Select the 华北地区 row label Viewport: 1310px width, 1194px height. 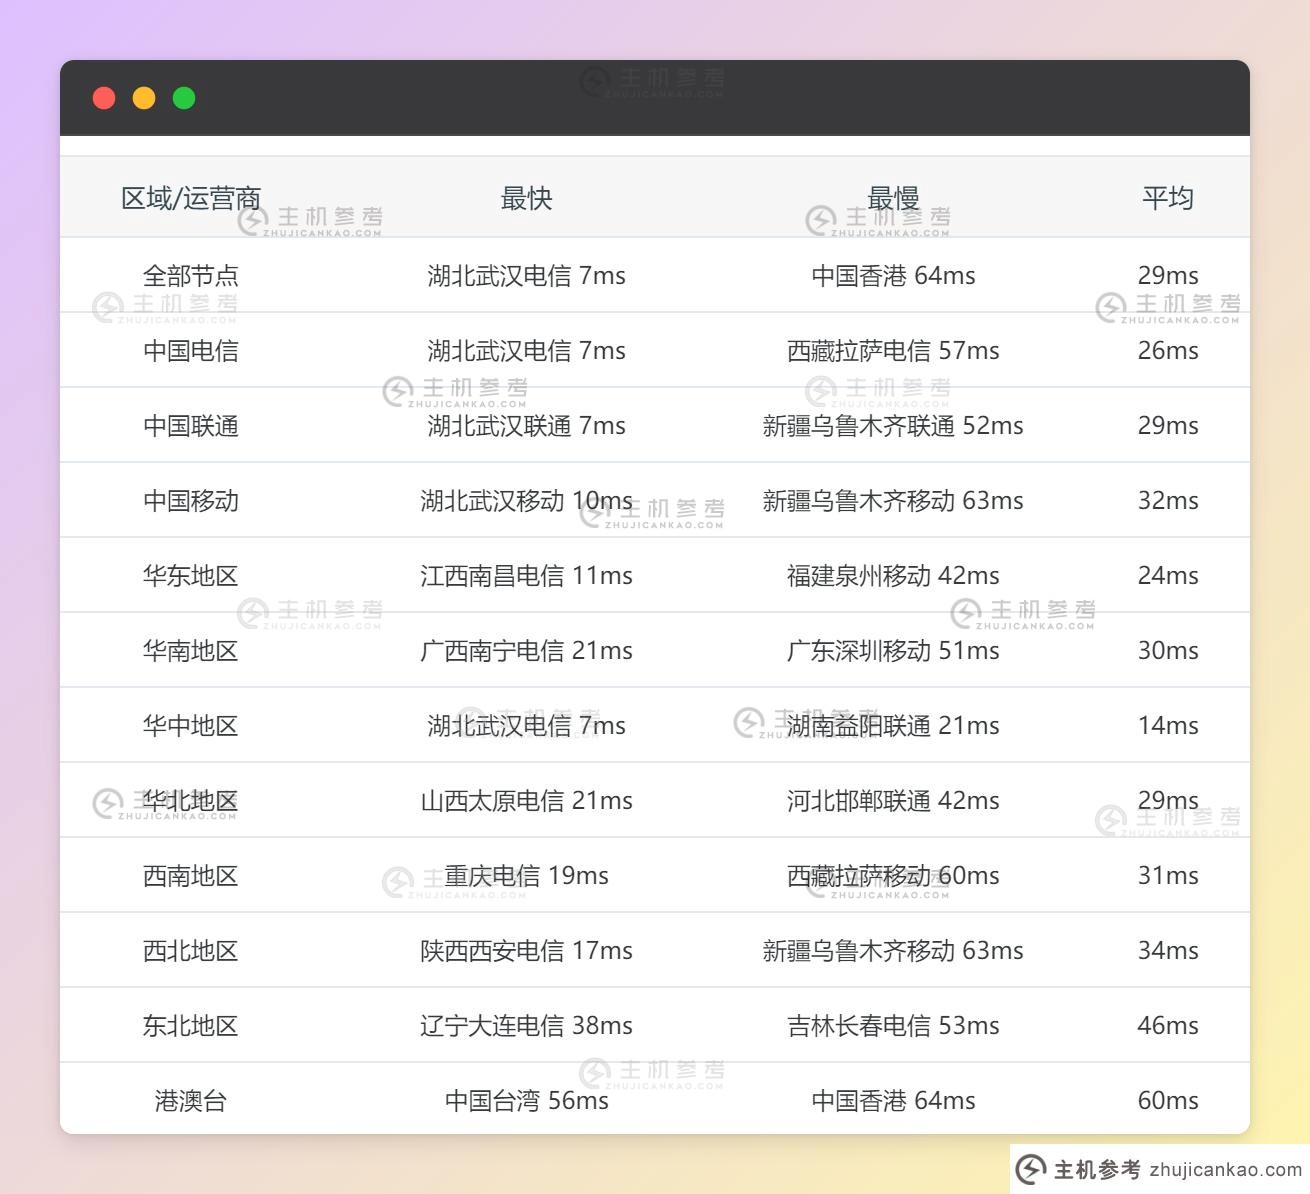(x=191, y=800)
